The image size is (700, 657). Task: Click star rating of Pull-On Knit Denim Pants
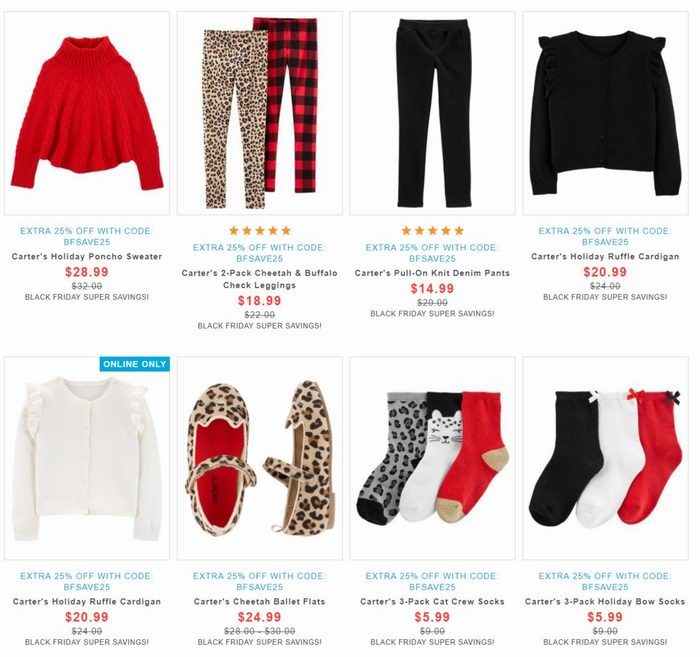tap(432, 231)
